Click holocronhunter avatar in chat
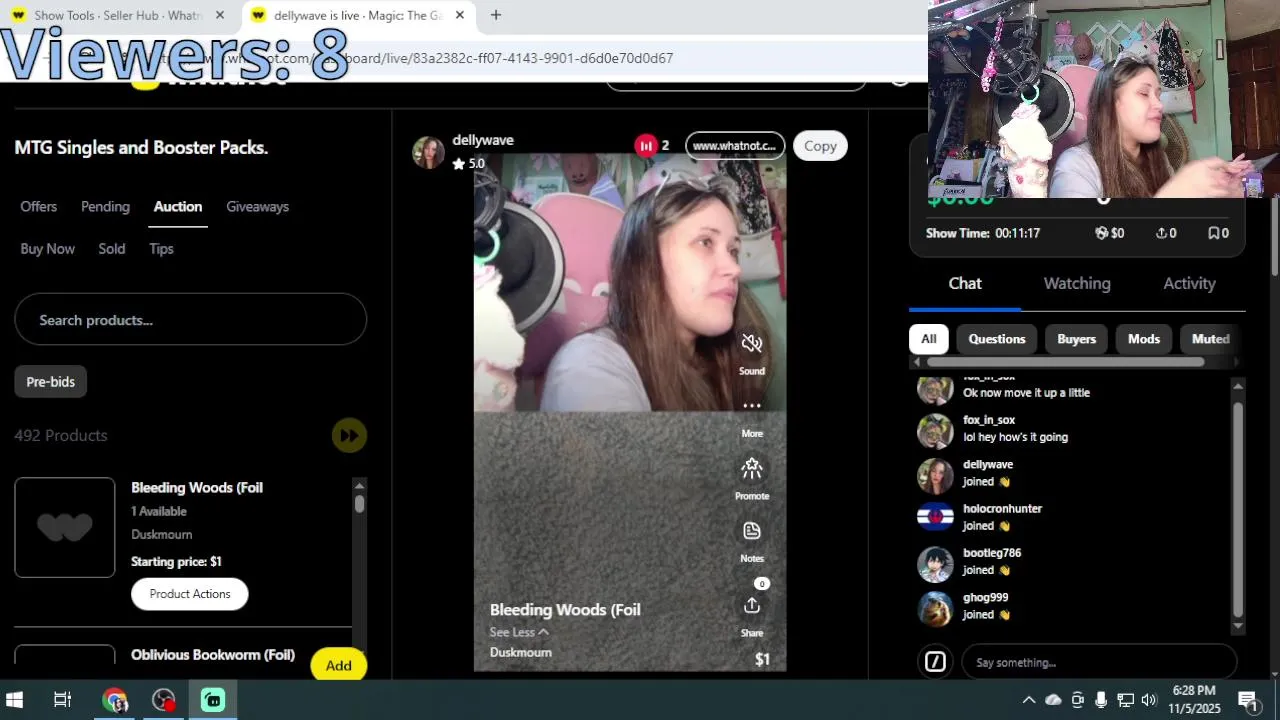1280x720 pixels. pos(935,517)
